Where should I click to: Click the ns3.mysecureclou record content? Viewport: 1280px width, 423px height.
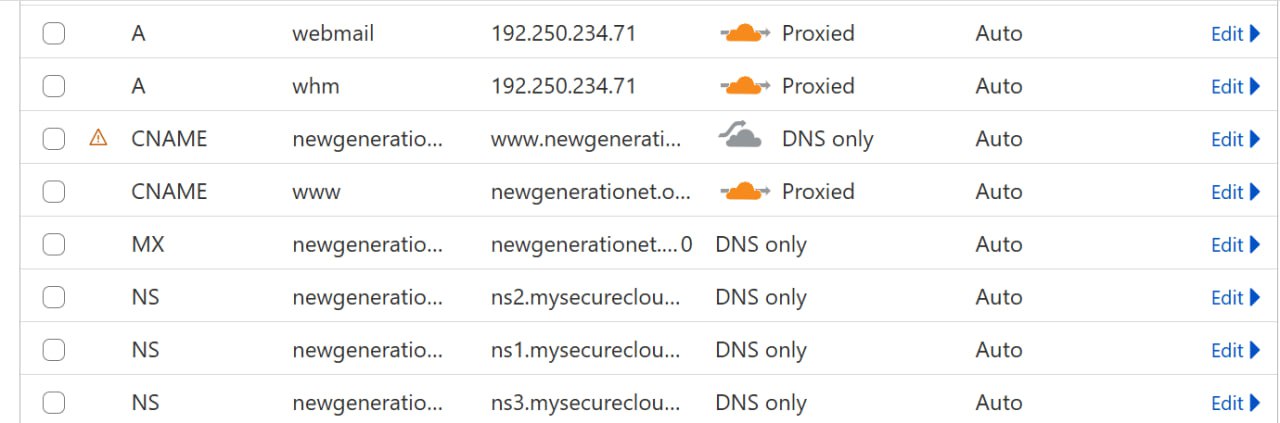point(586,403)
